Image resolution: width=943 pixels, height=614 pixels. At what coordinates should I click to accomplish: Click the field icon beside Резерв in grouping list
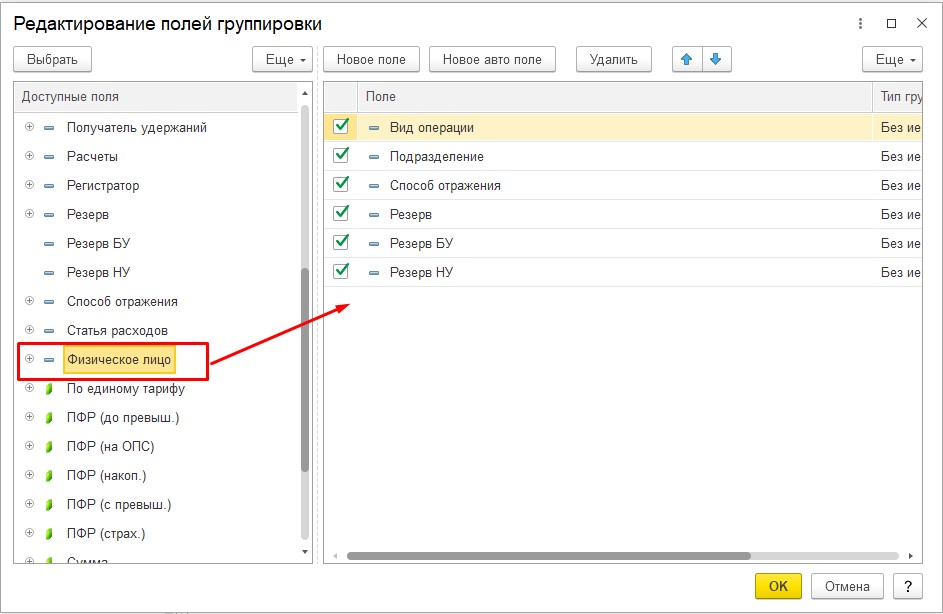coord(373,215)
